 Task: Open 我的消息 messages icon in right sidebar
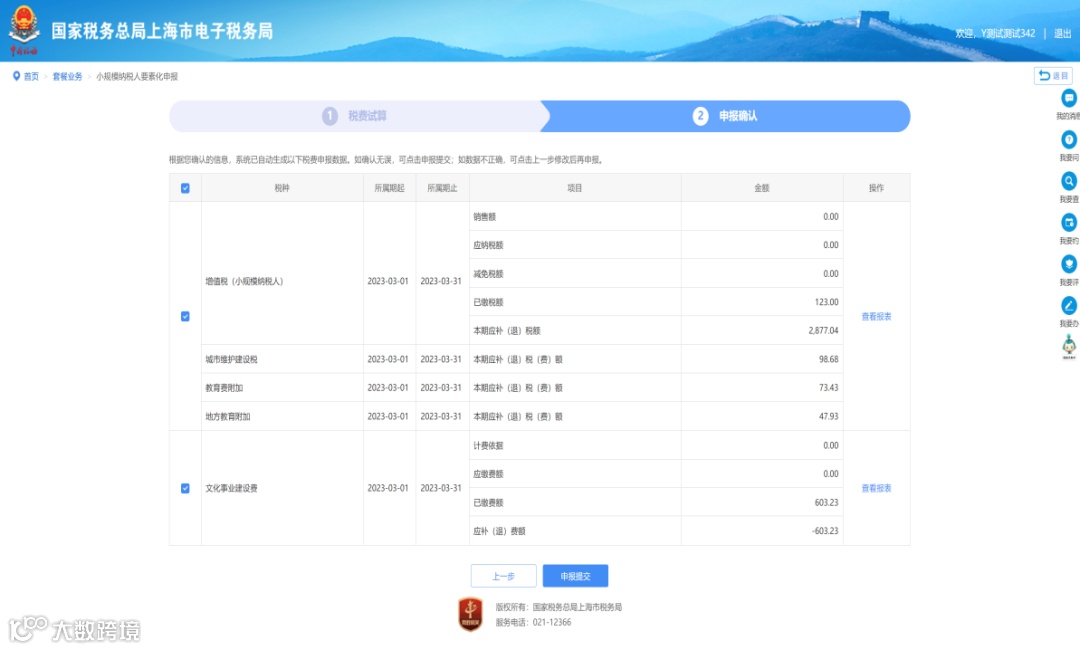tap(1068, 98)
